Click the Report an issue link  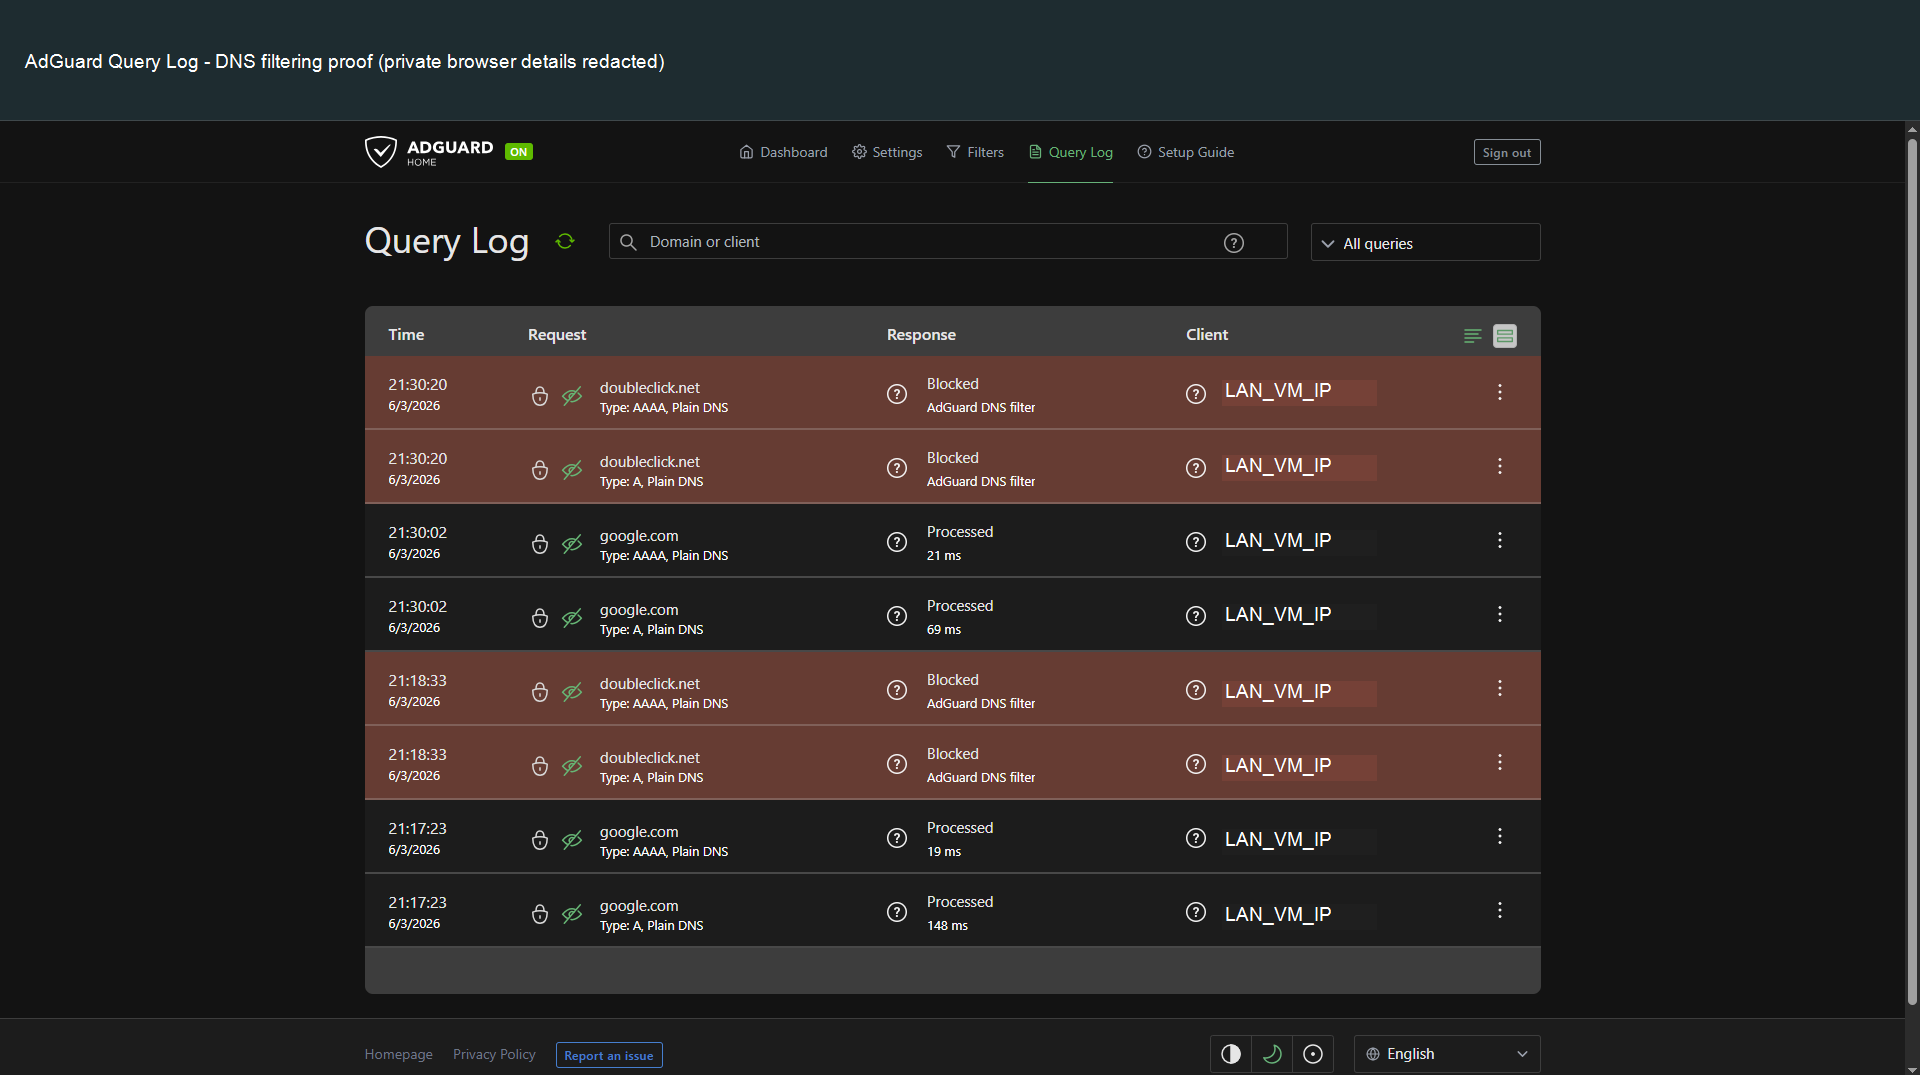pos(609,1055)
